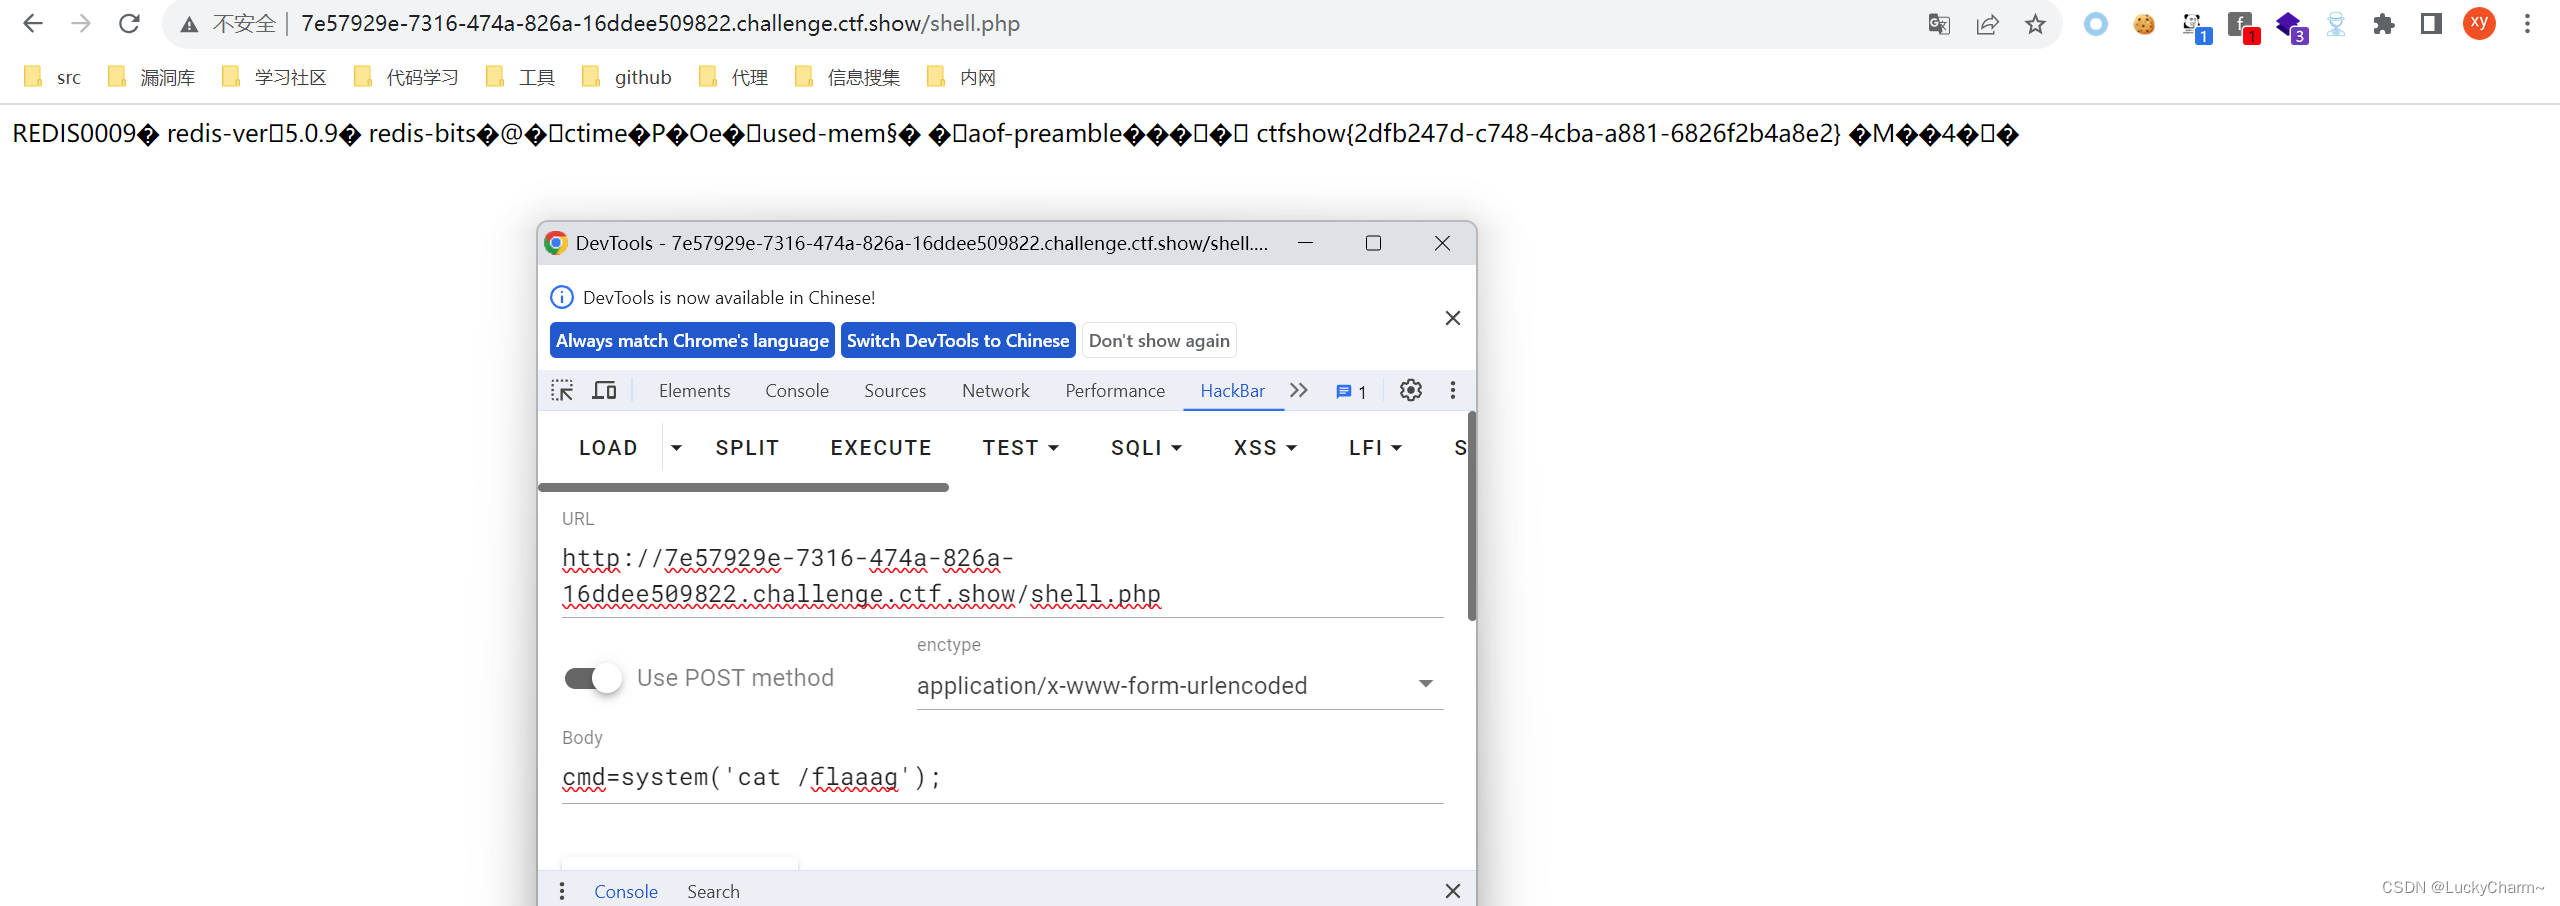The image size is (2560, 906).
Task: Toggle the Use POST method switch
Action: coord(593,679)
